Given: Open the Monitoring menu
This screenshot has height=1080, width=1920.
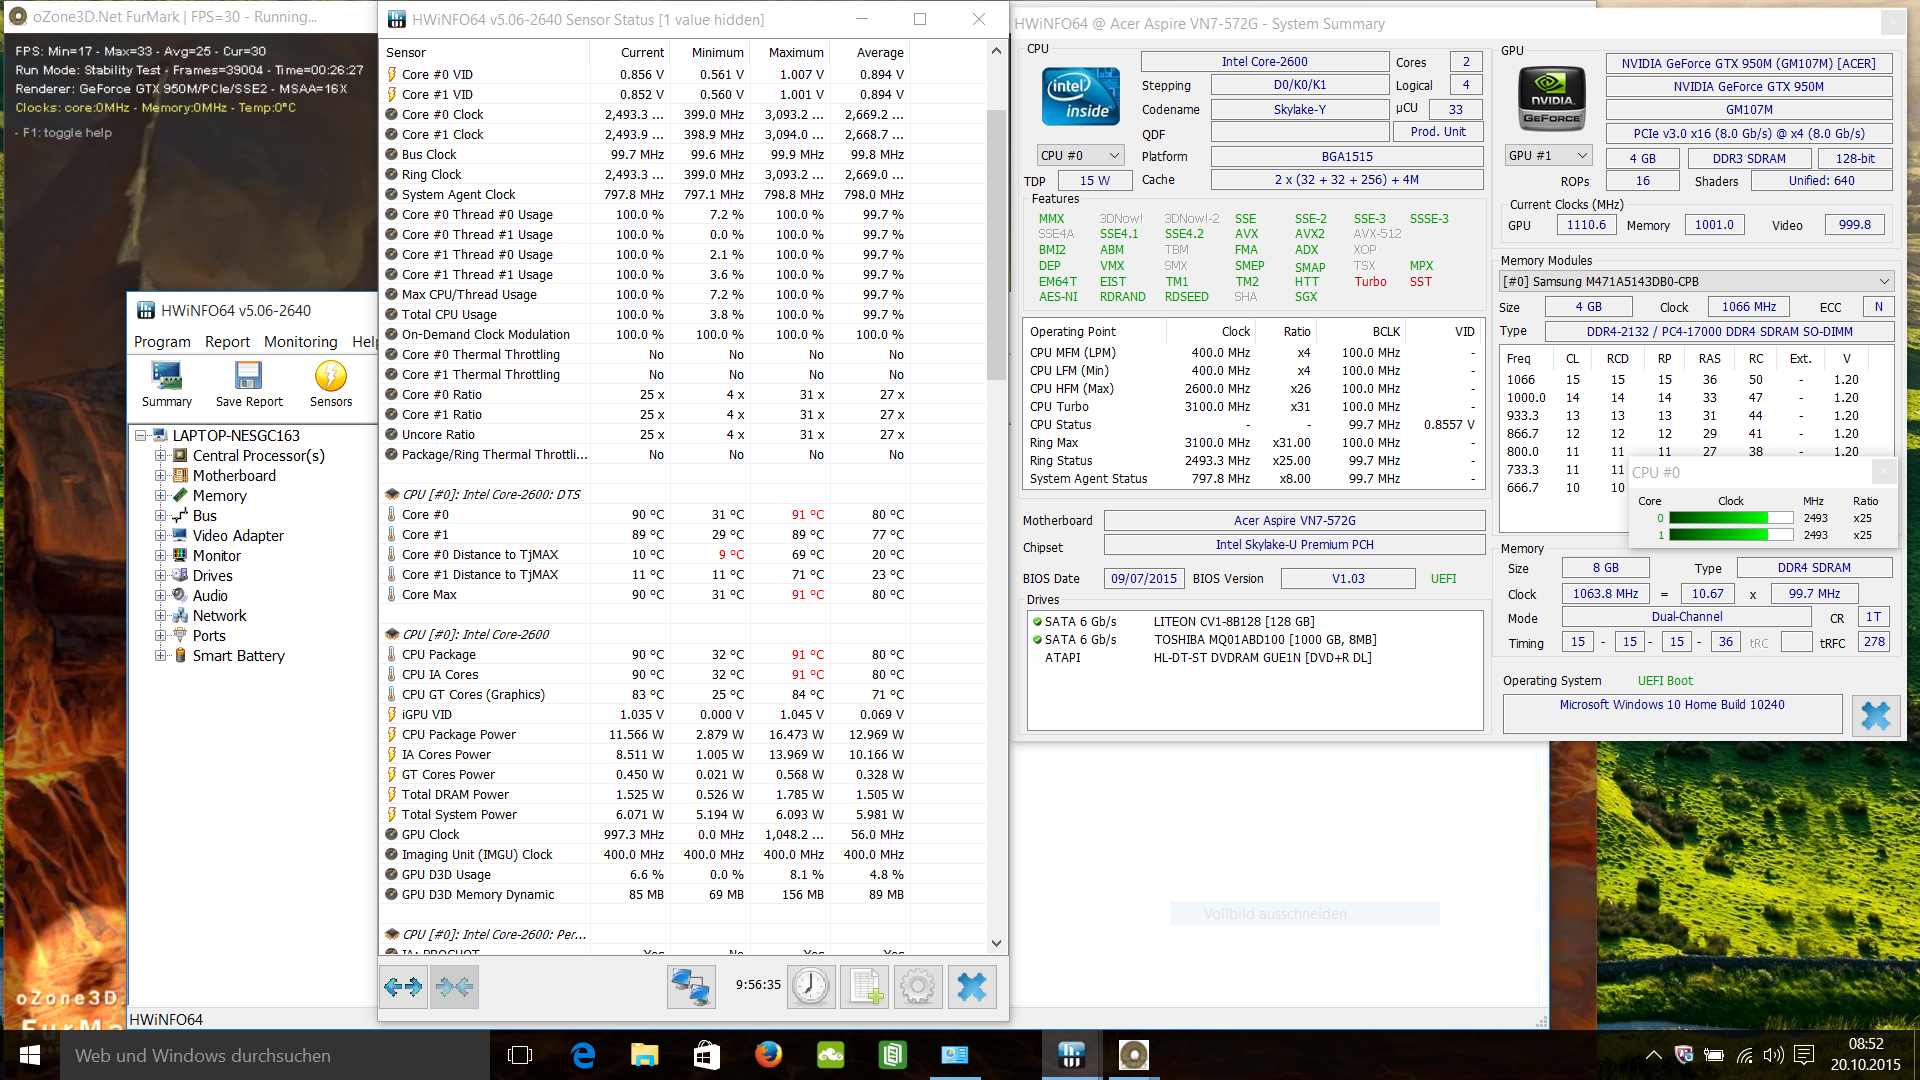Looking at the screenshot, I should pyautogui.click(x=300, y=342).
